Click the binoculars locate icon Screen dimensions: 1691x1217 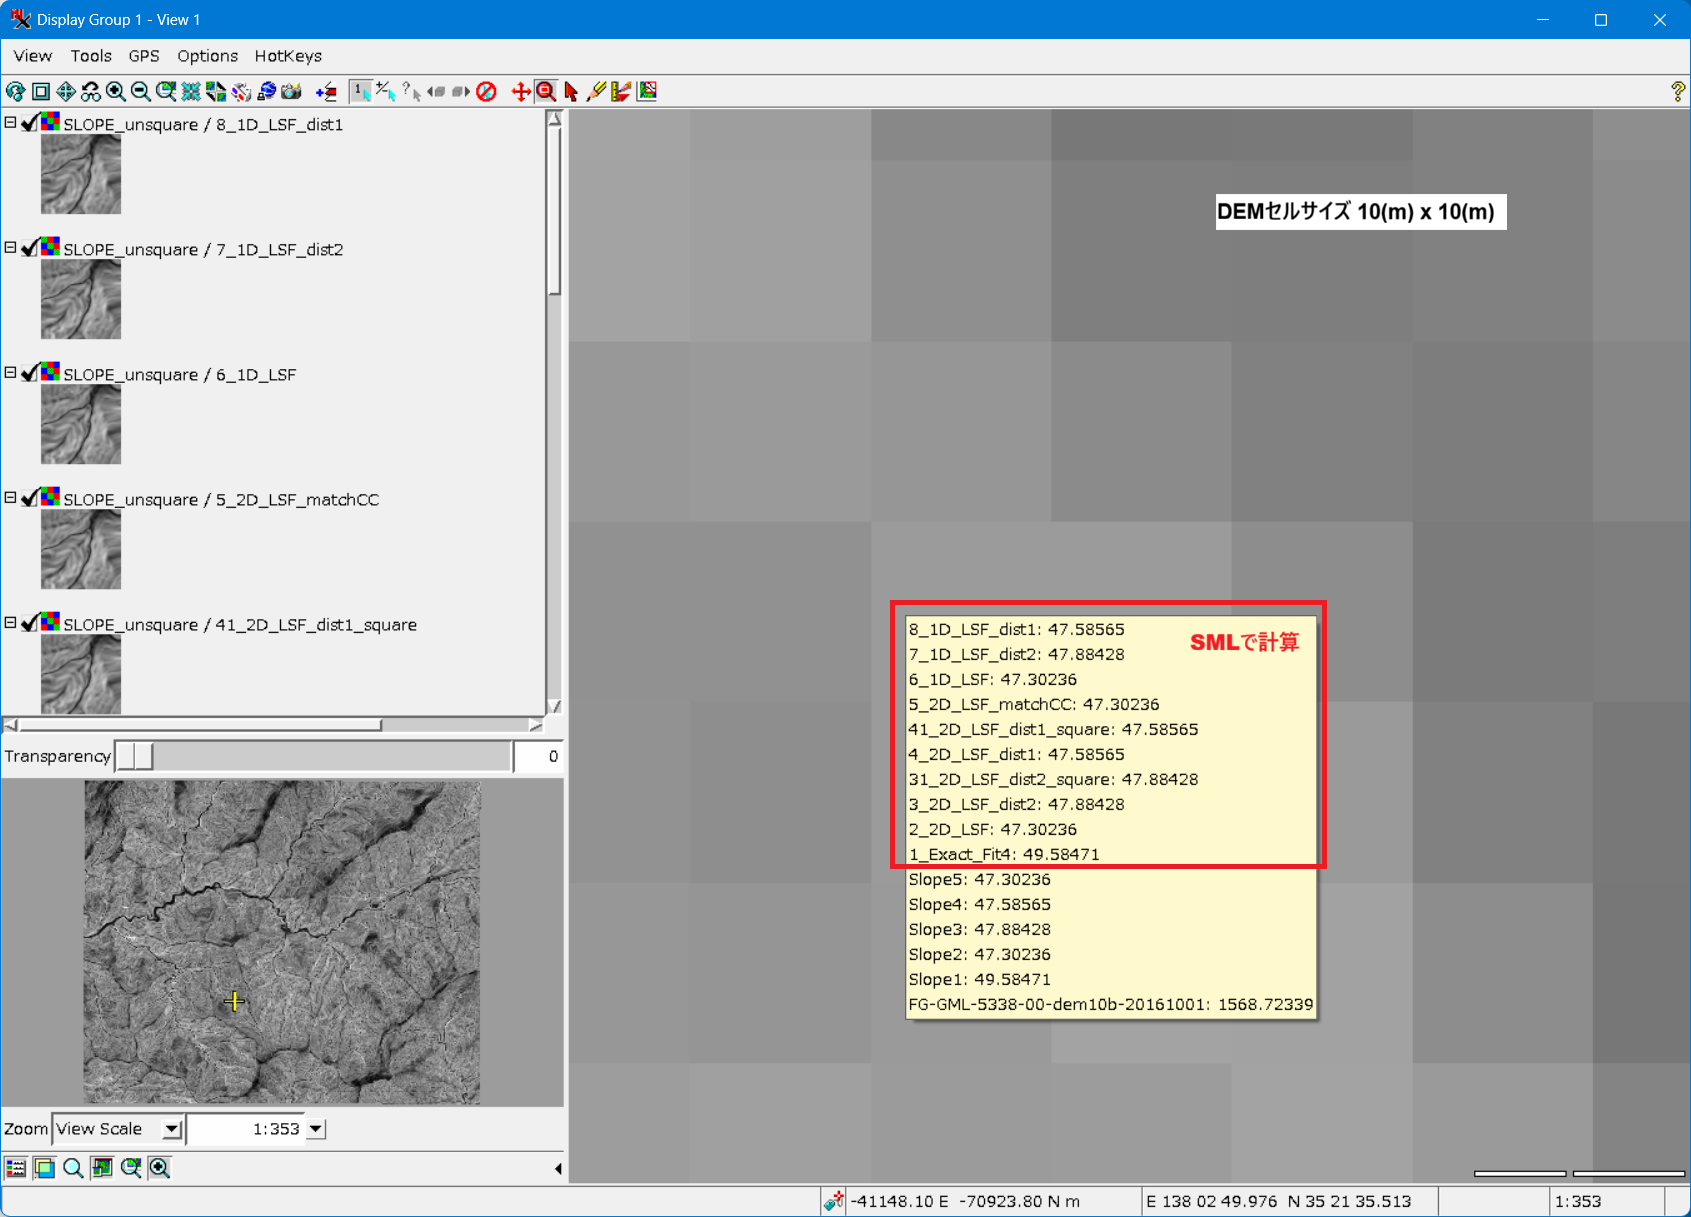coord(91,92)
